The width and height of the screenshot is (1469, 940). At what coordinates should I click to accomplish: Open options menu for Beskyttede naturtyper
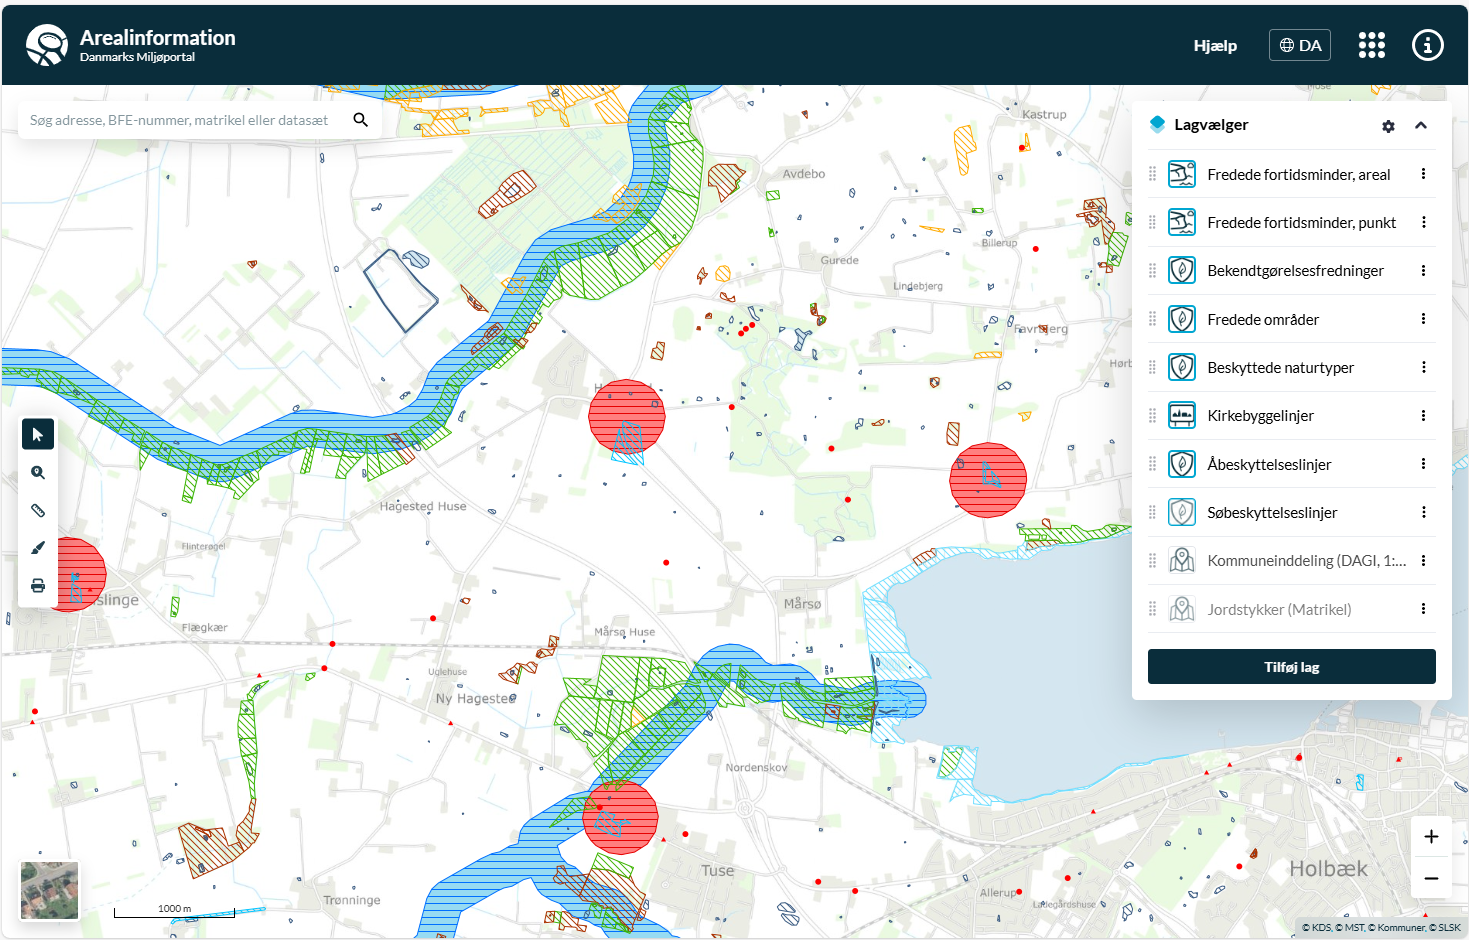1423,367
